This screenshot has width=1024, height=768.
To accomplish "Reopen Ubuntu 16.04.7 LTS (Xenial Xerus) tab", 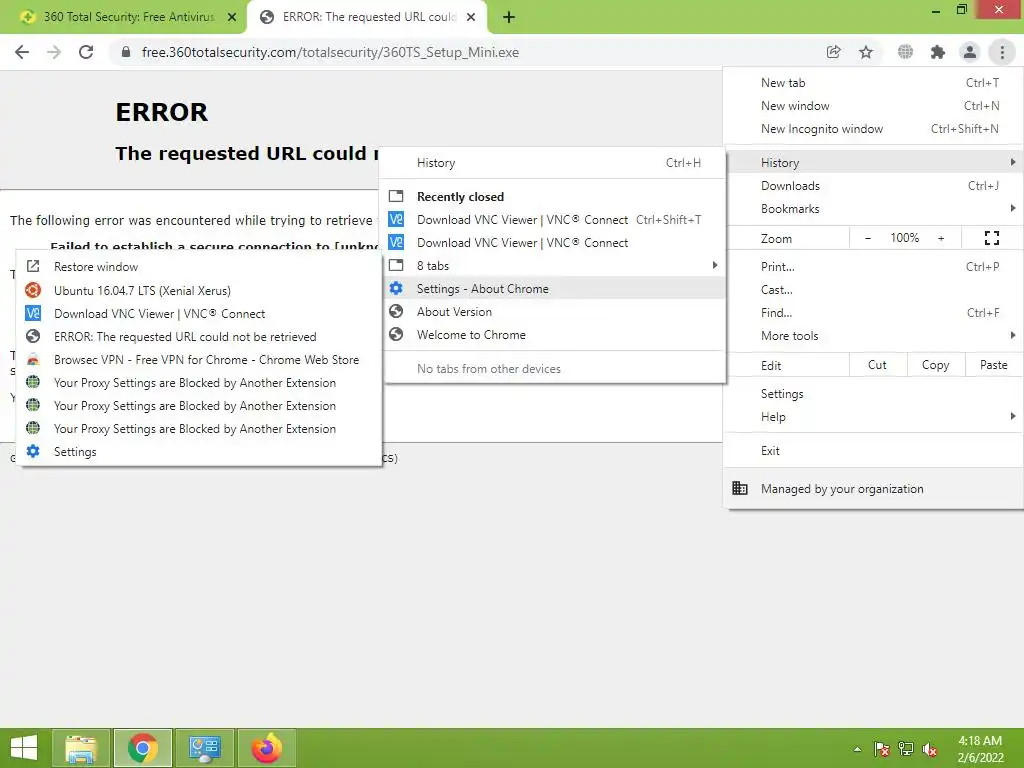I will [x=199, y=291].
